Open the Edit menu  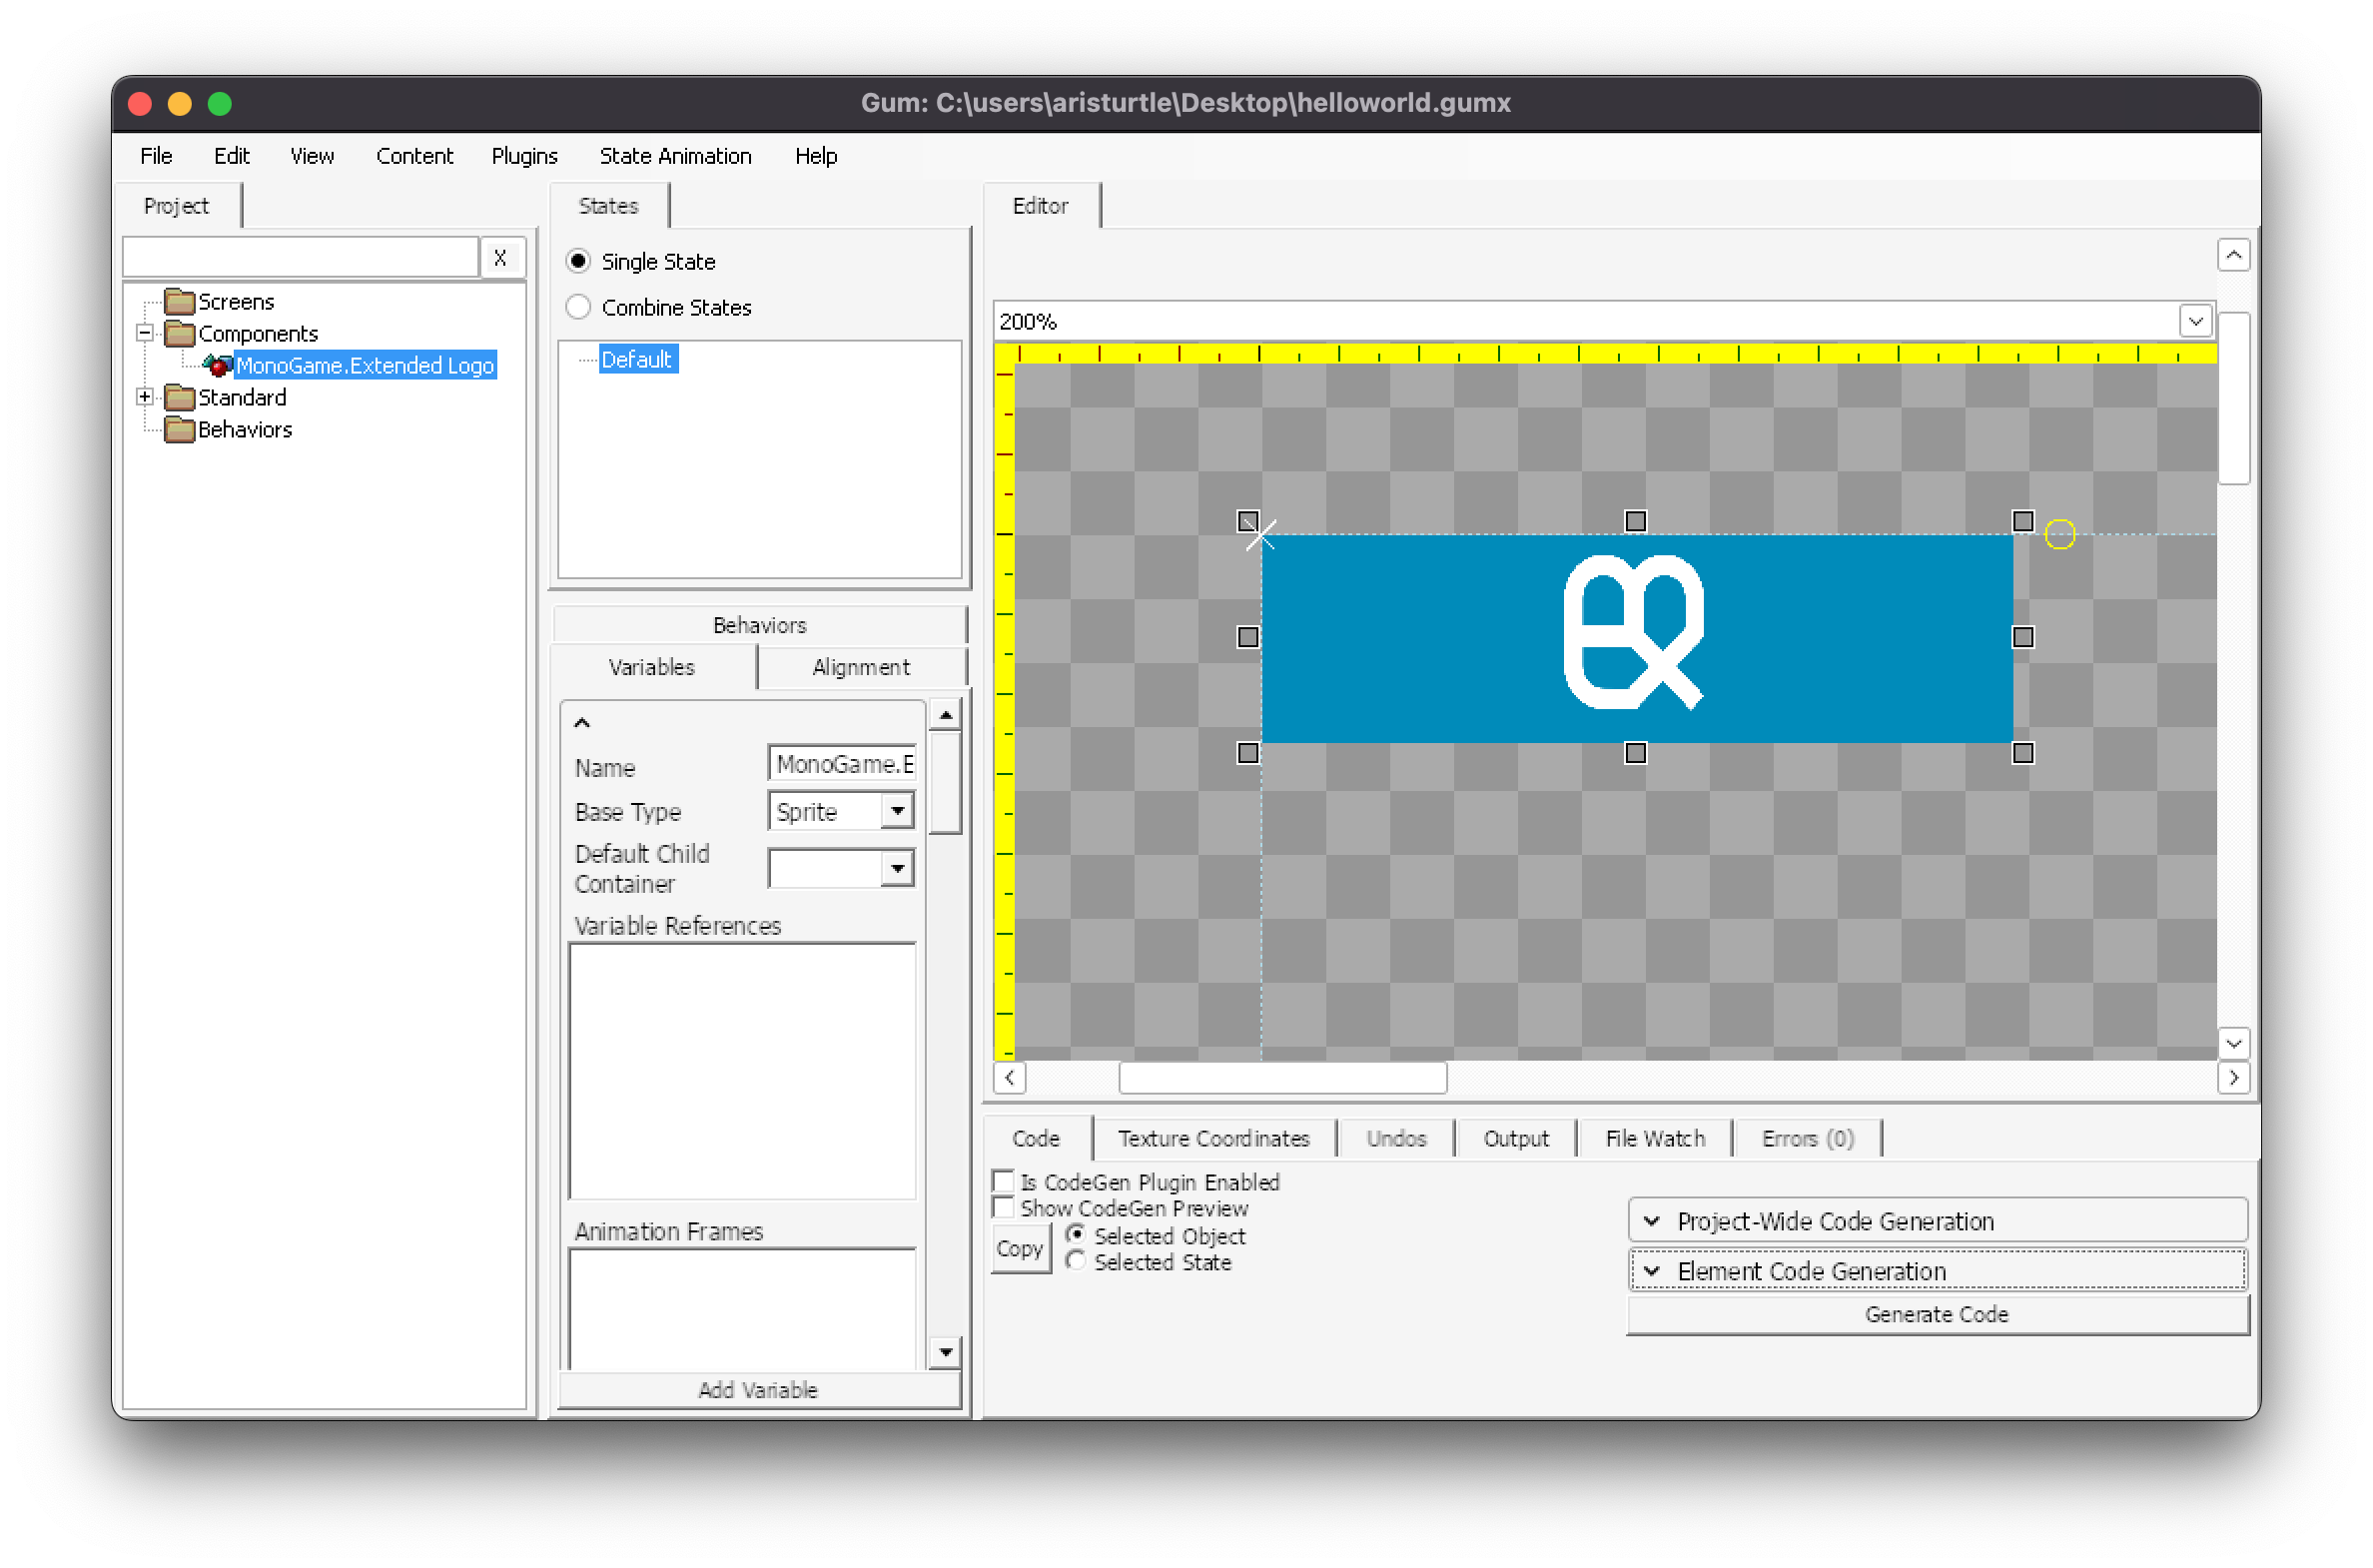(x=231, y=156)
